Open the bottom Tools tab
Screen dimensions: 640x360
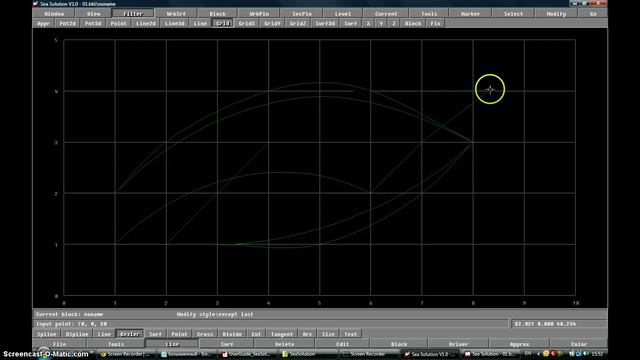(x=116, y=344)
